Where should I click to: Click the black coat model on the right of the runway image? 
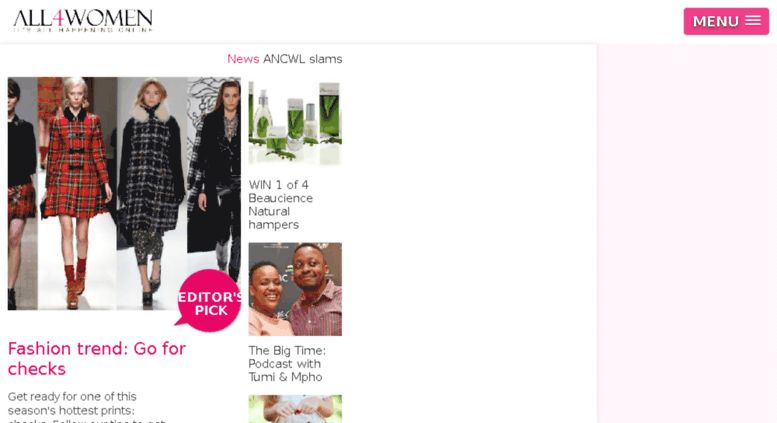217,178
